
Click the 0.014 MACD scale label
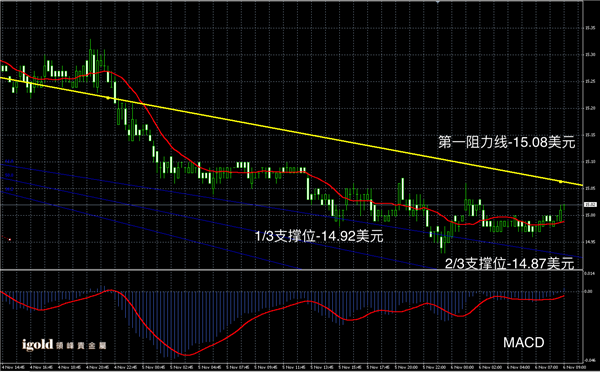pos(589,273)
